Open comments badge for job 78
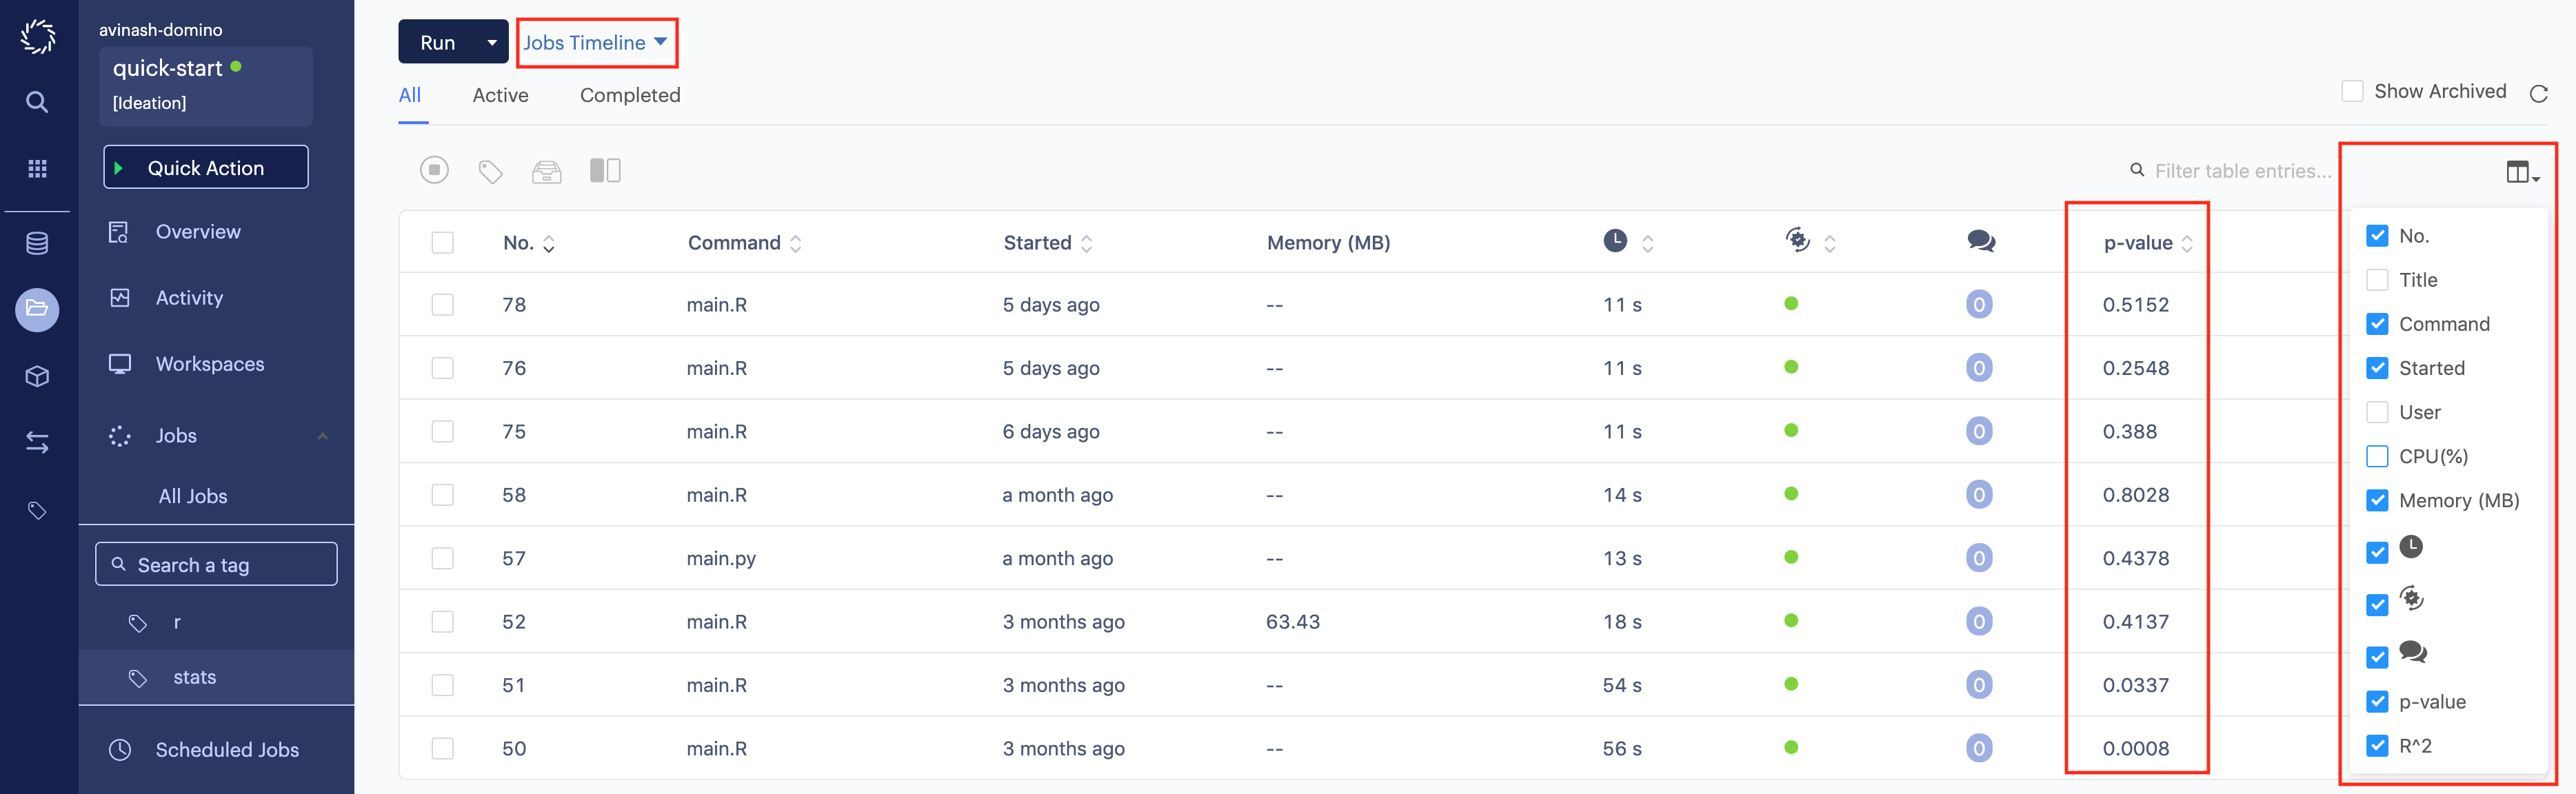Screen dimensions: 2576x794 tap(1979, 304)
